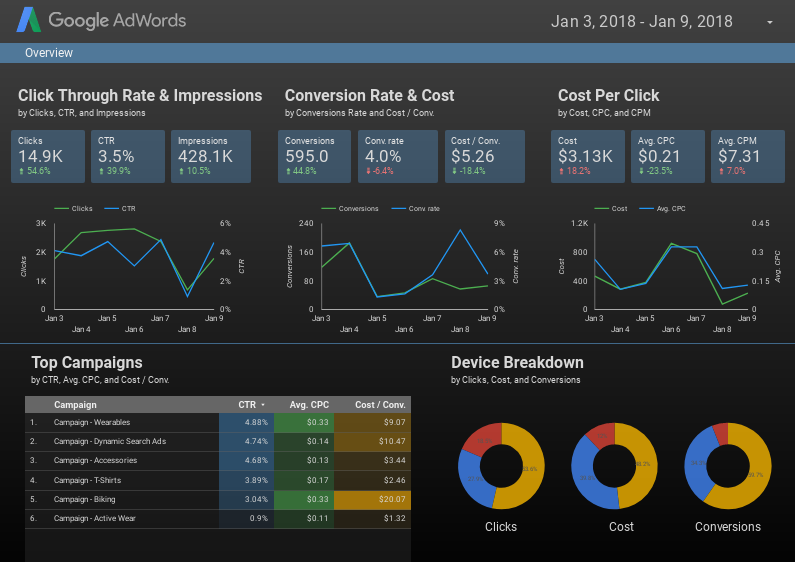Click the $0.14 Avg. CPC cell
Image resolution: width=795 pixels, height=562 pixels.
coord(304,442)
